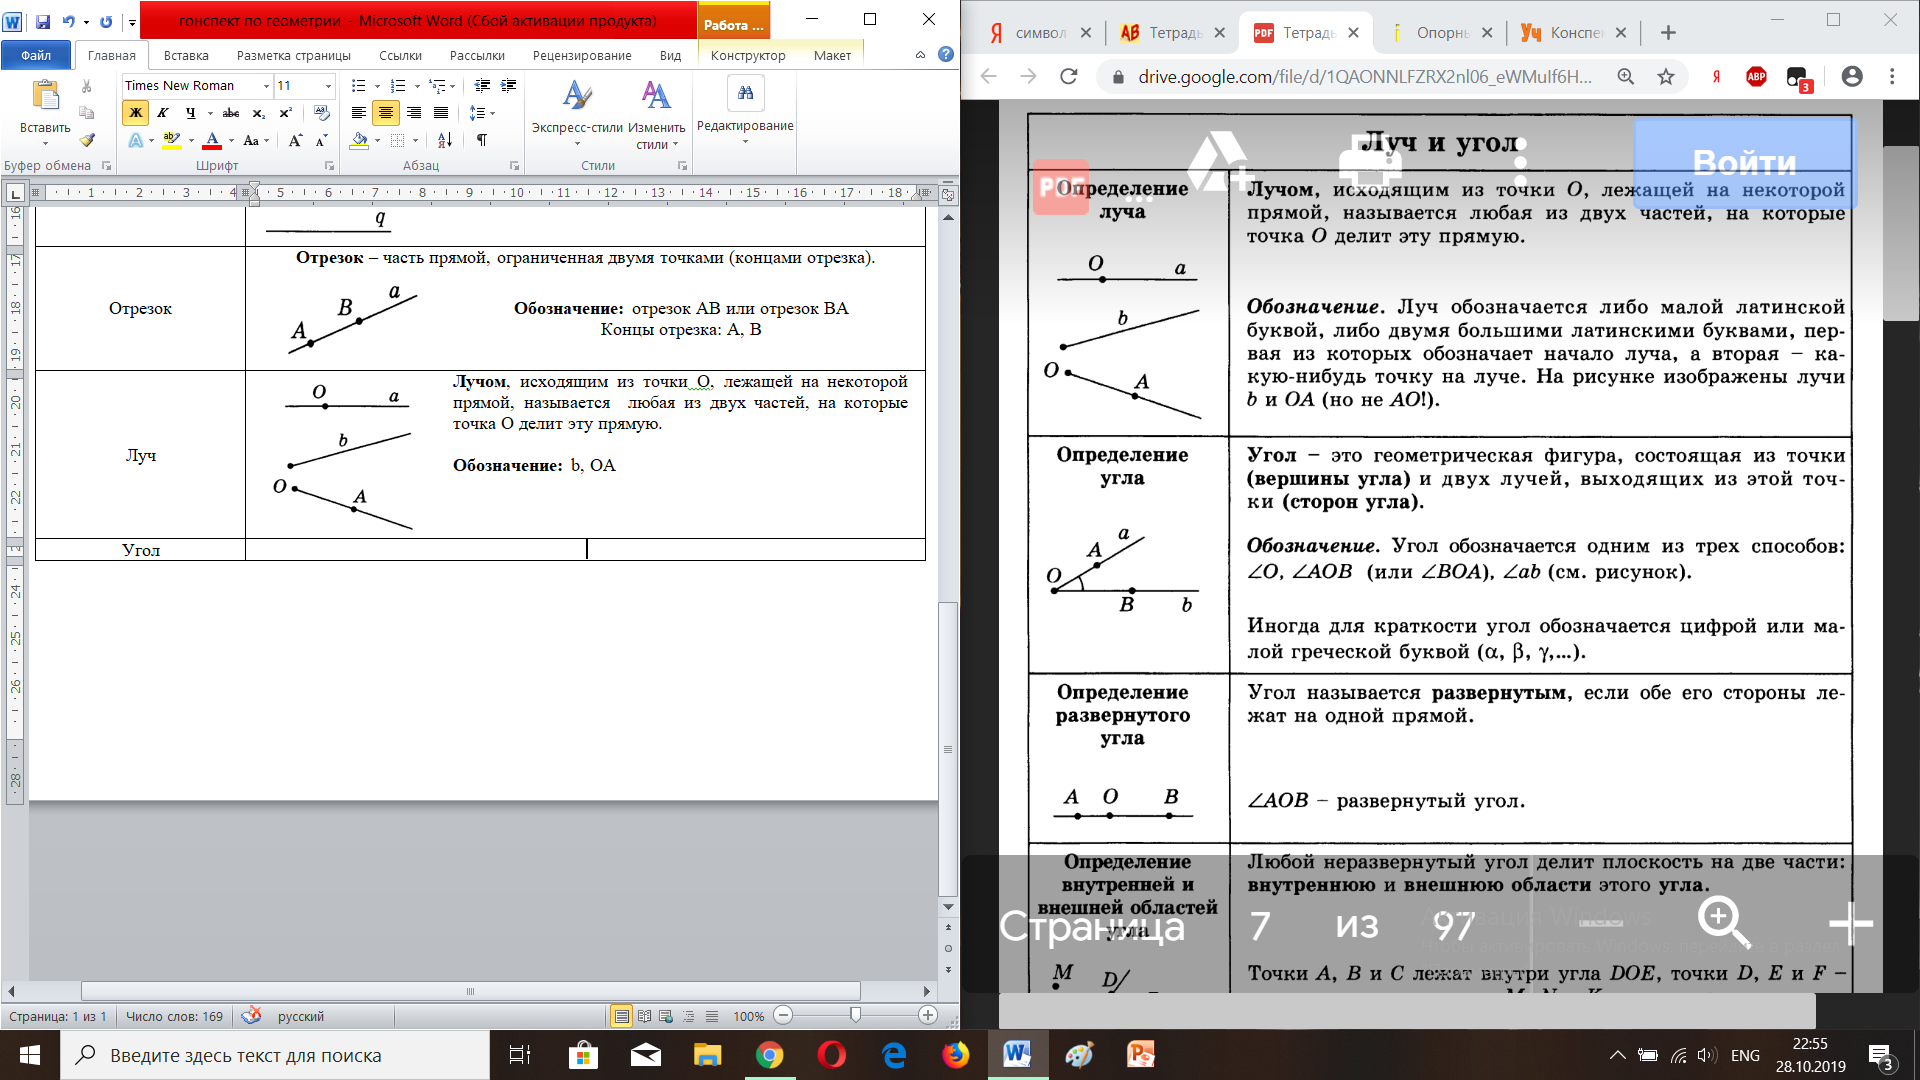Toggle strikethrough (abc) formatting

[231, 113]
